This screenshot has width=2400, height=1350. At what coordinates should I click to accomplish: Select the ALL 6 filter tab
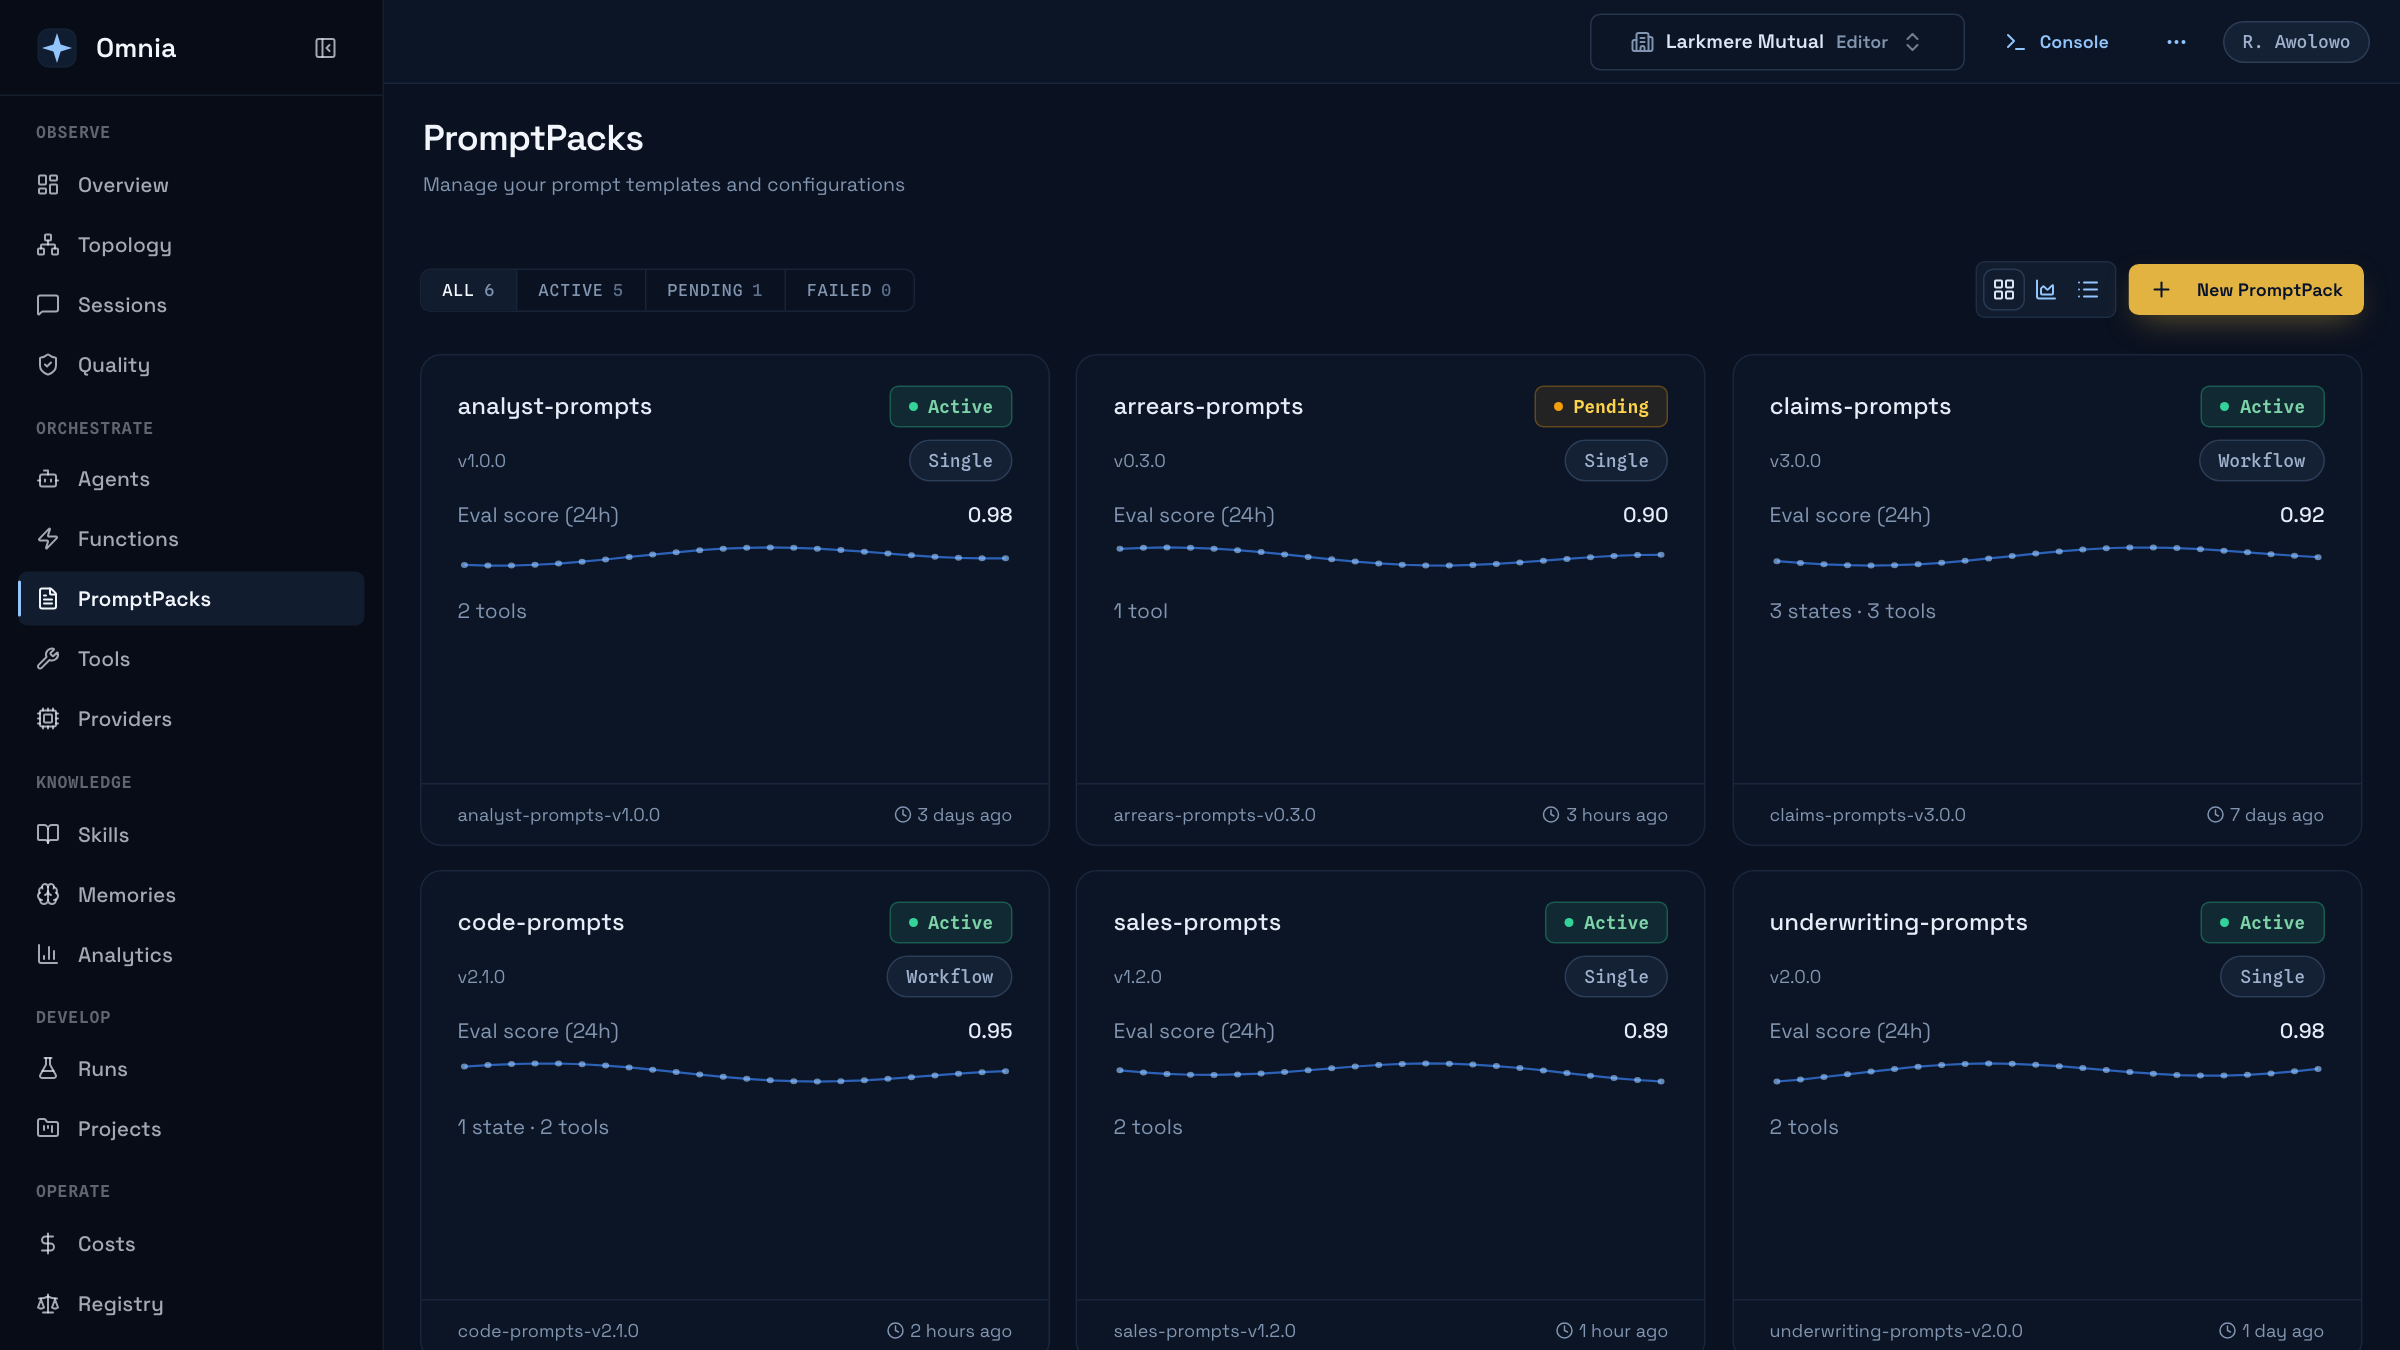(x=468, y=290)
